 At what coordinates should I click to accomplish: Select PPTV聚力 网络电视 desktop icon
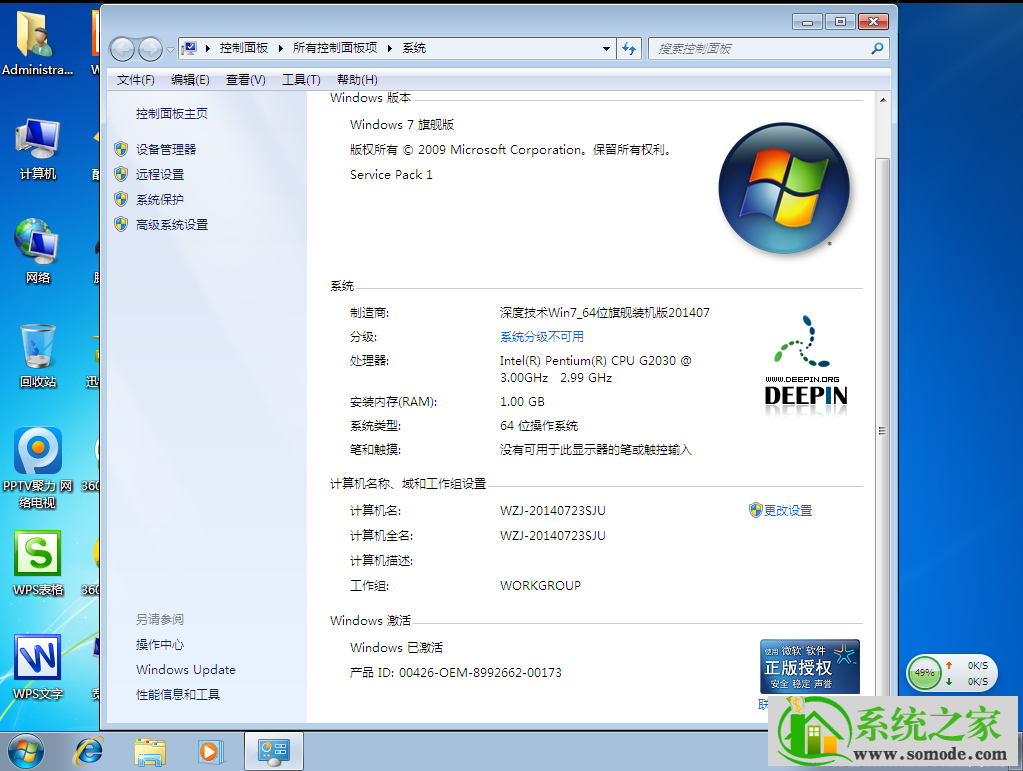coord(37,468)
